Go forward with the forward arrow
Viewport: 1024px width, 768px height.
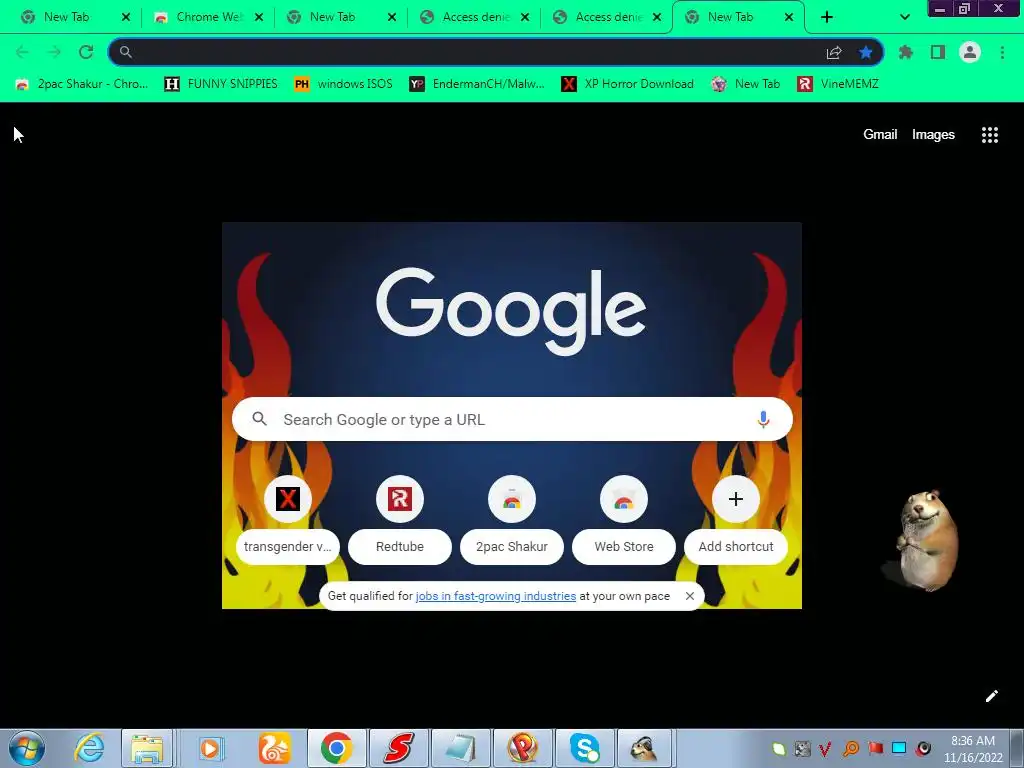(54, 52)
